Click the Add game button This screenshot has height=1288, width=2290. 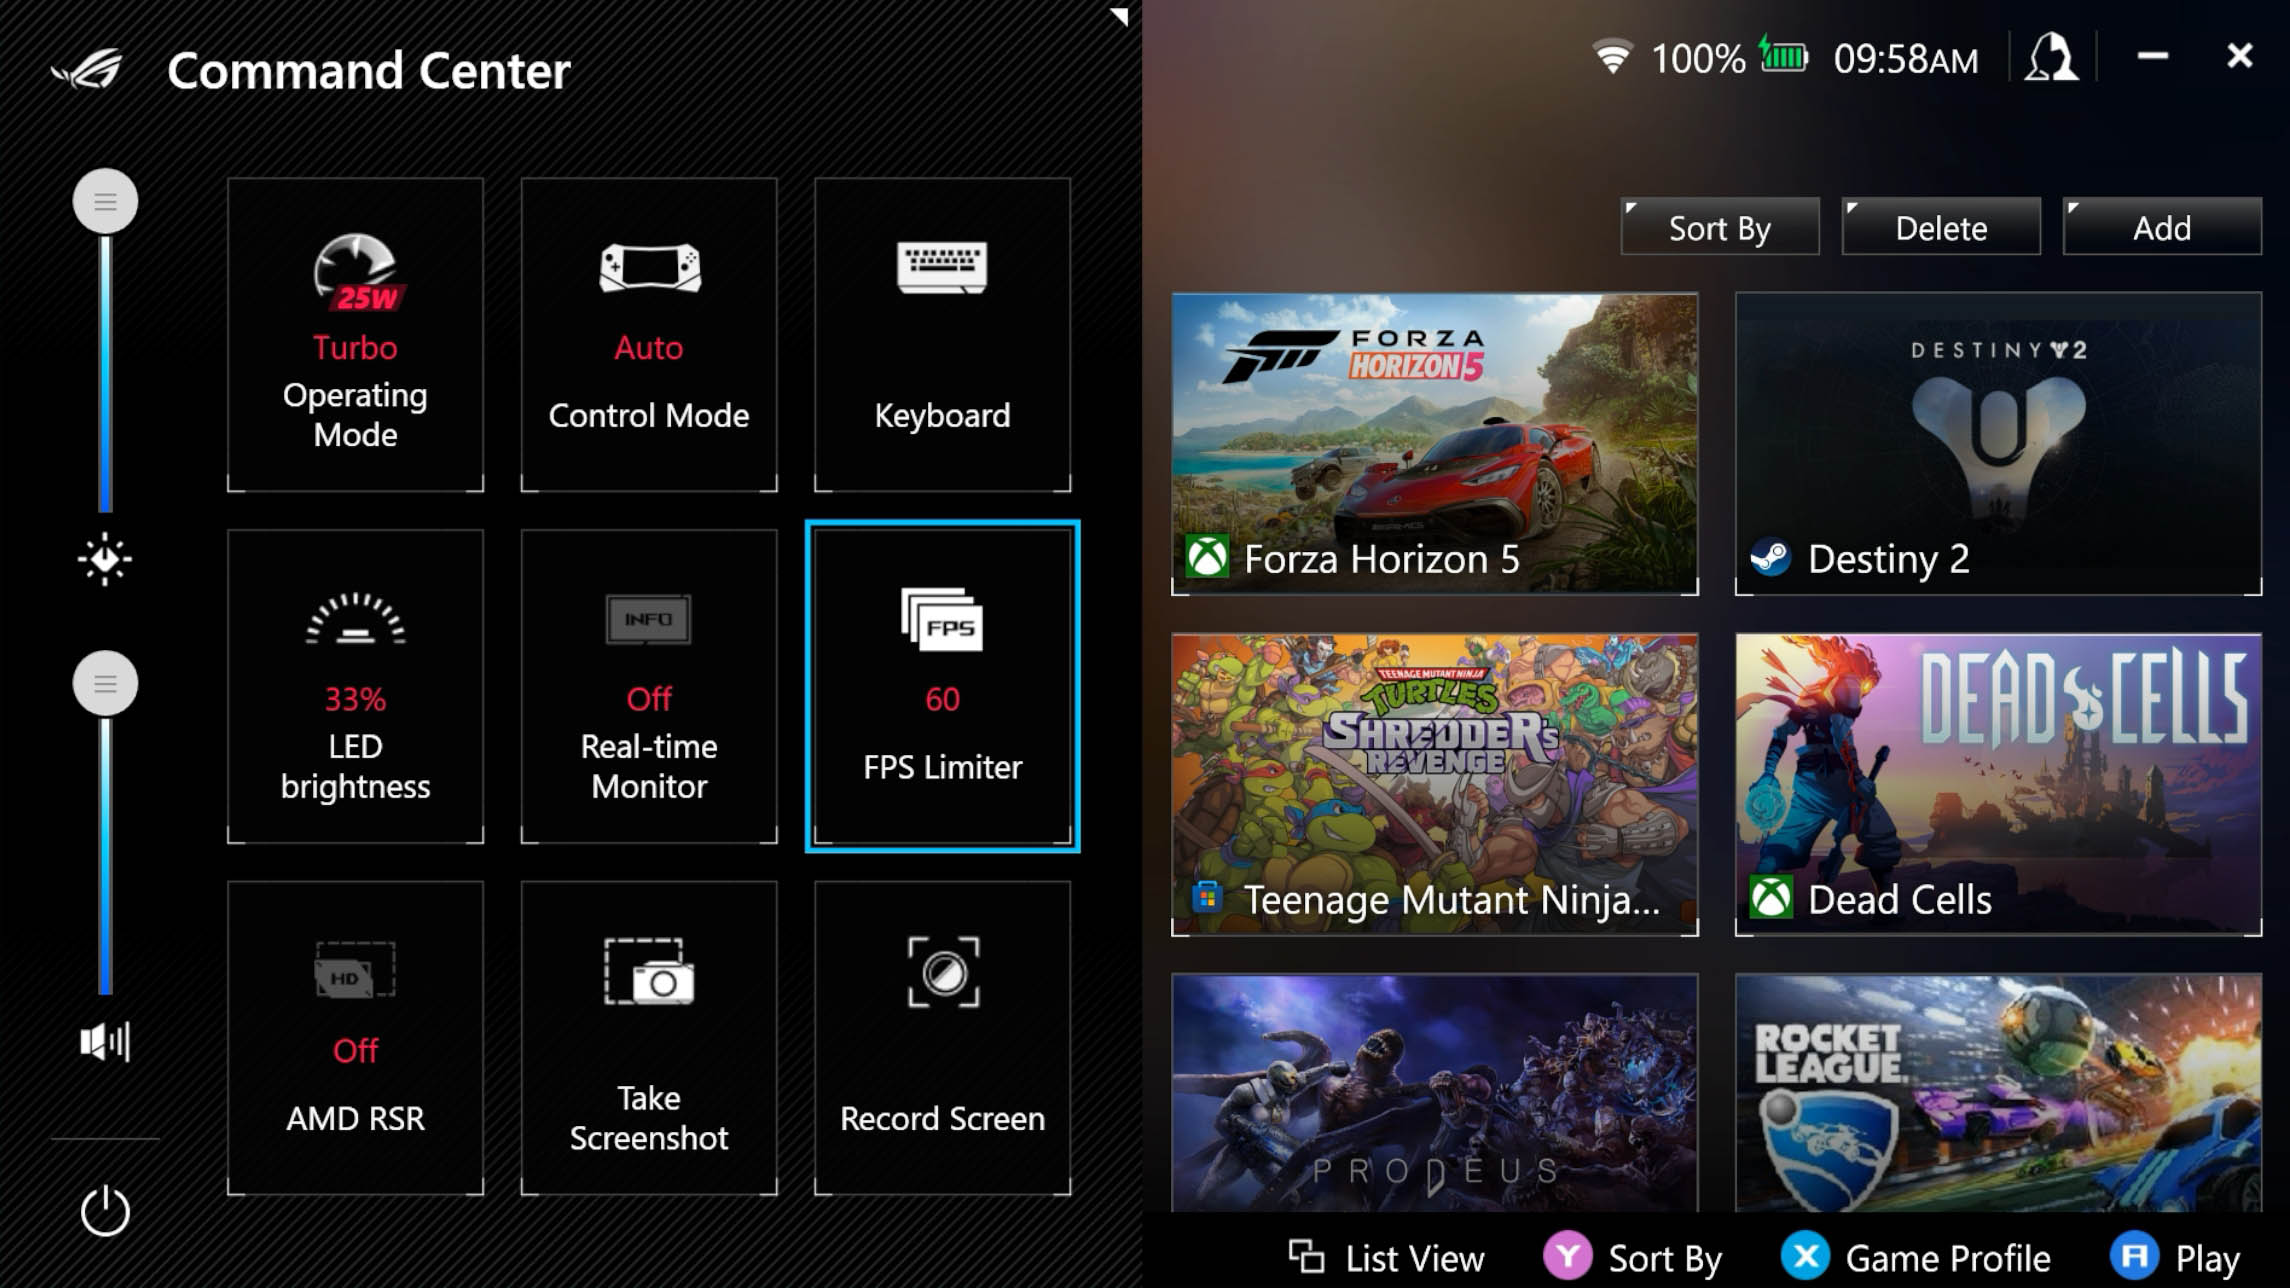pos(2161,228)
